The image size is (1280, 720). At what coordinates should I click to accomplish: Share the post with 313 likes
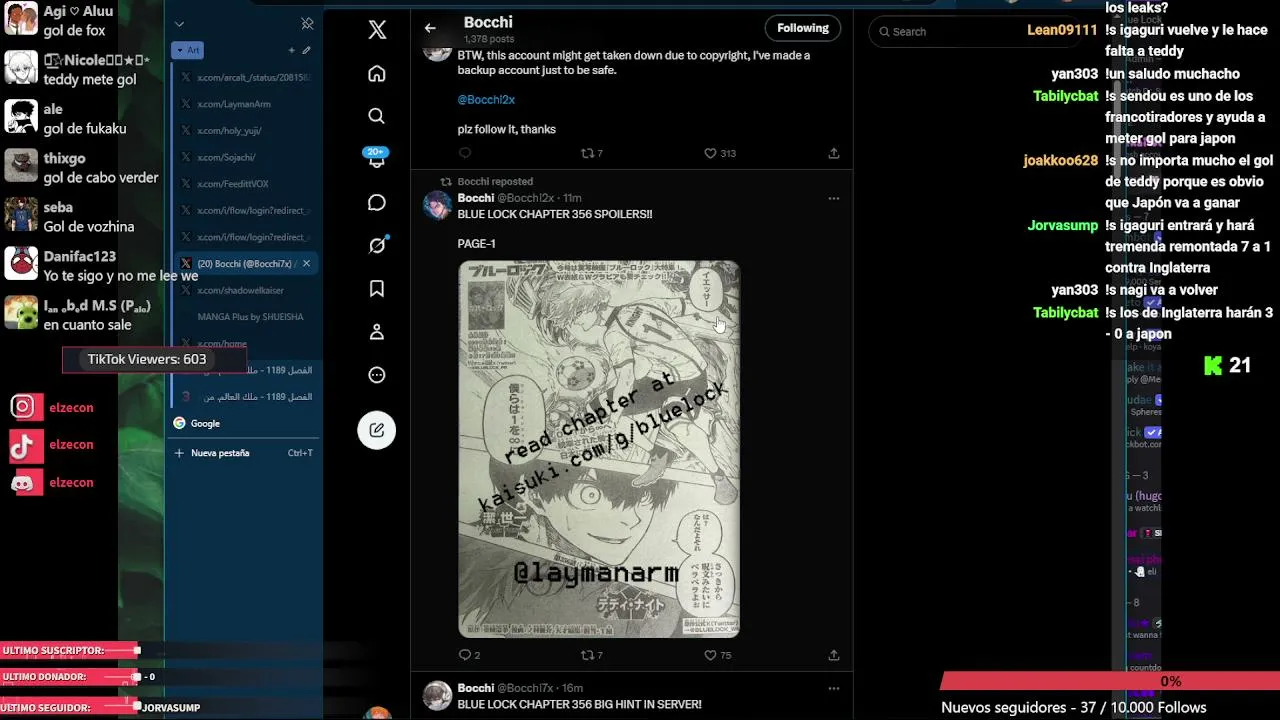click(833, 153)
